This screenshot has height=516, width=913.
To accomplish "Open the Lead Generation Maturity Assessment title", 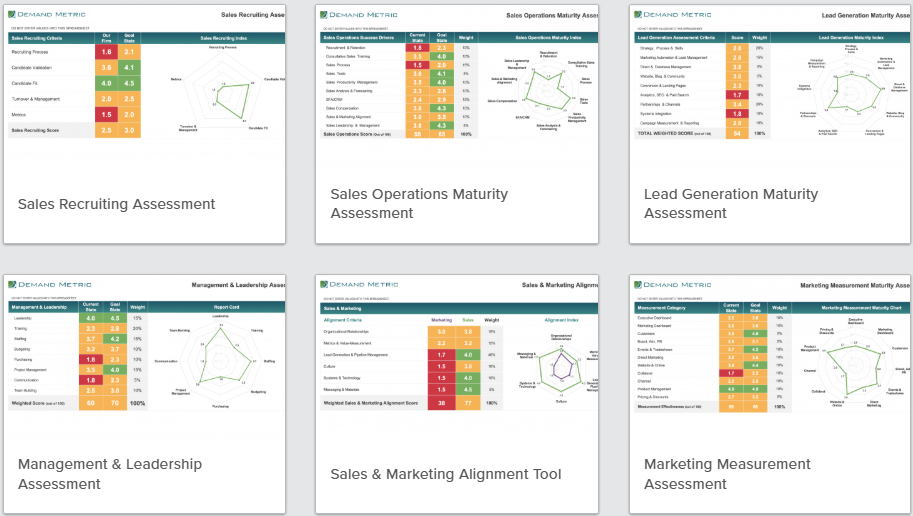I will 731,203.
